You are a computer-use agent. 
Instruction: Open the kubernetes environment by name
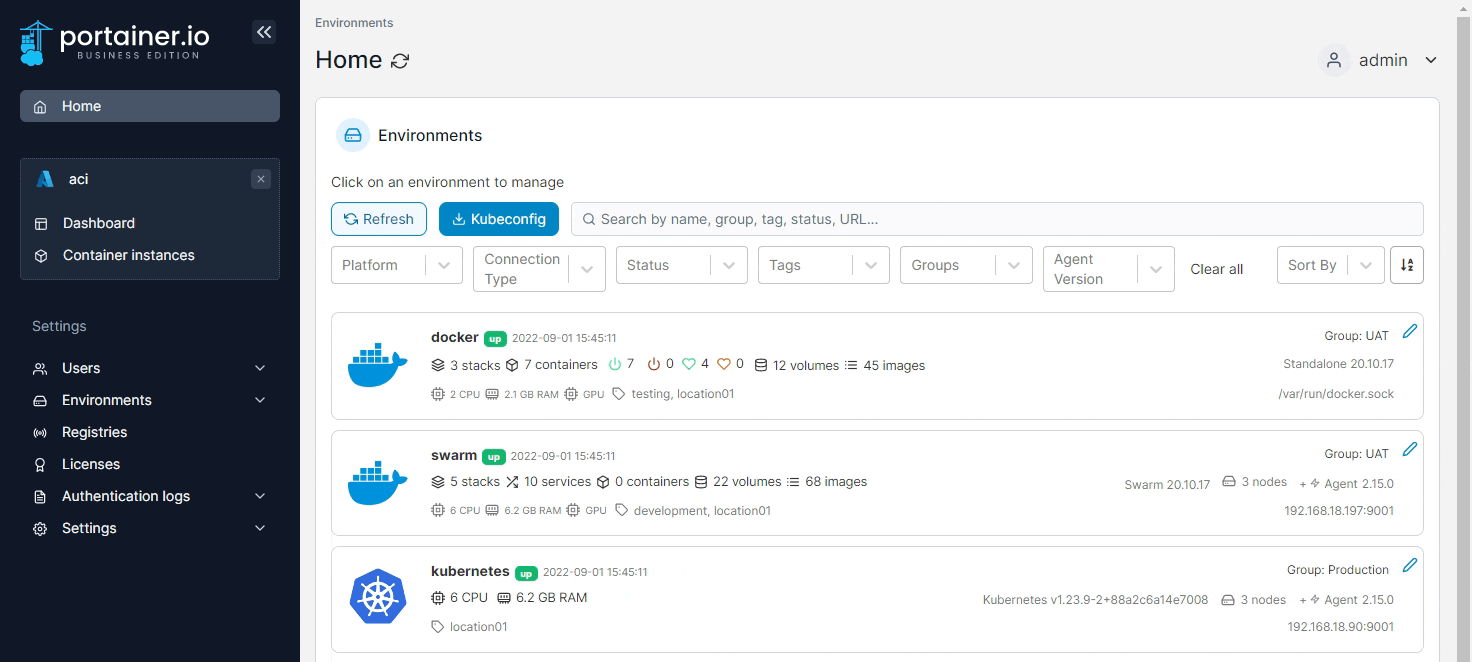pos(470,571)
